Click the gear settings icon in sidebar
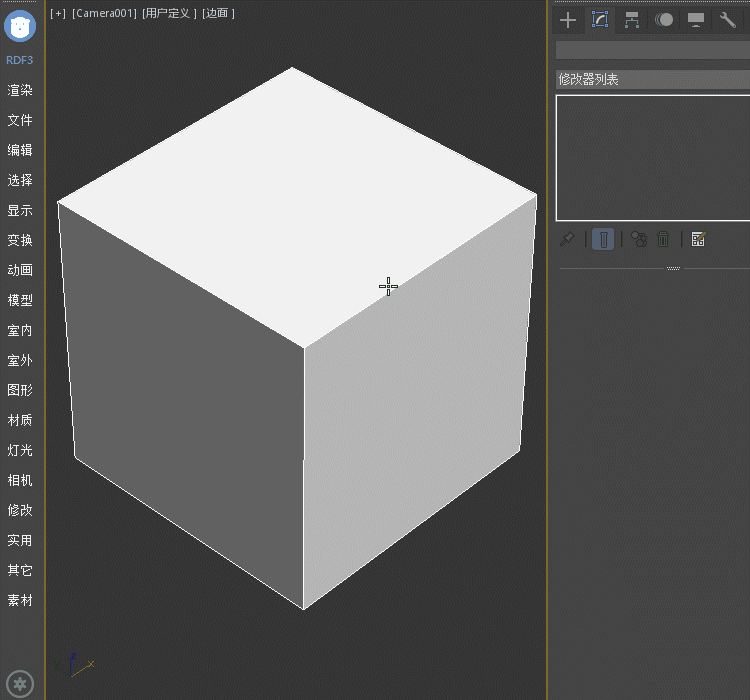This screenshot has height=700, width=750. tap(20, 684)
